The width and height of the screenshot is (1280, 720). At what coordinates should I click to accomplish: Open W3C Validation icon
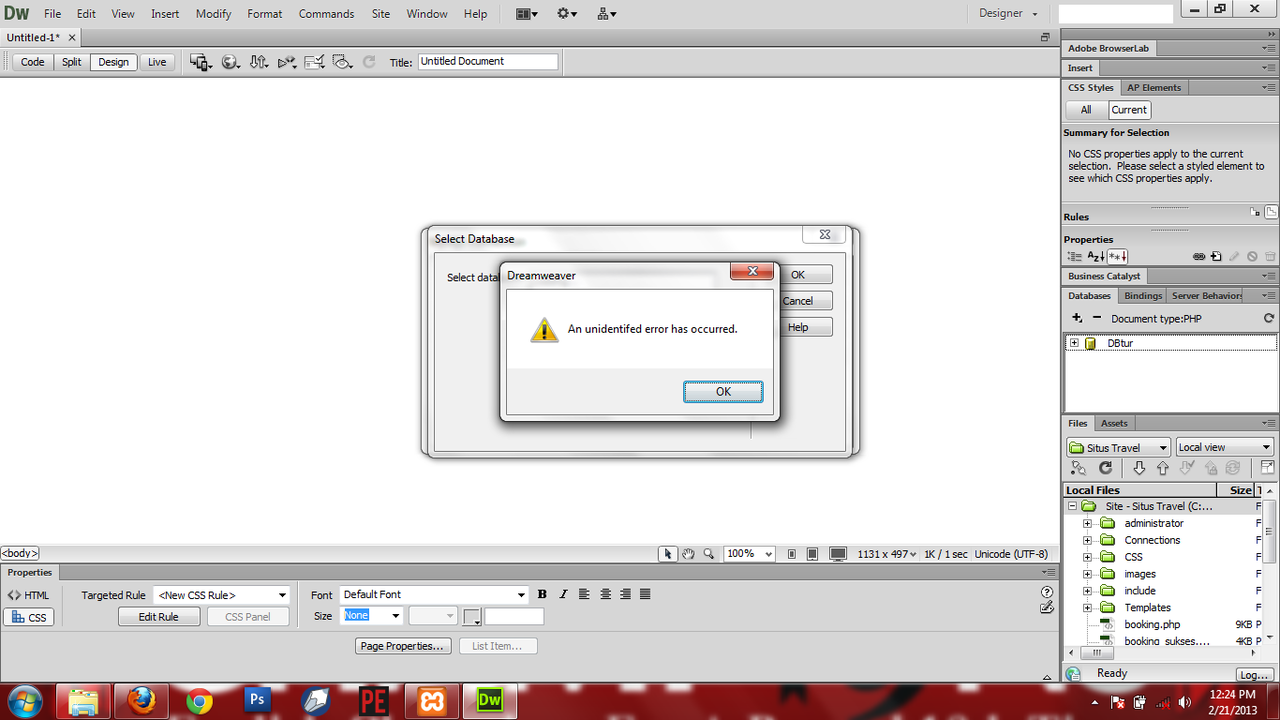pos(287,62)
